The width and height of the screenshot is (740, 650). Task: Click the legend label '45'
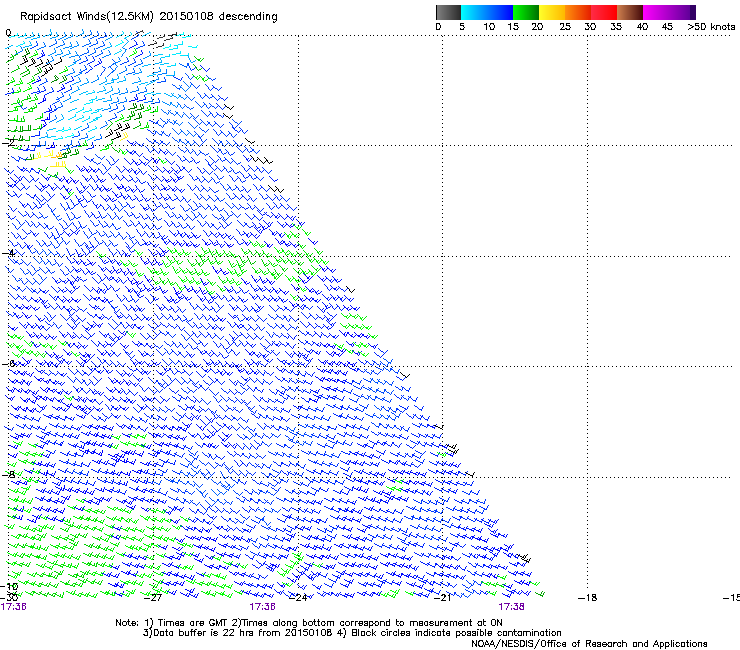click(667, 27)
